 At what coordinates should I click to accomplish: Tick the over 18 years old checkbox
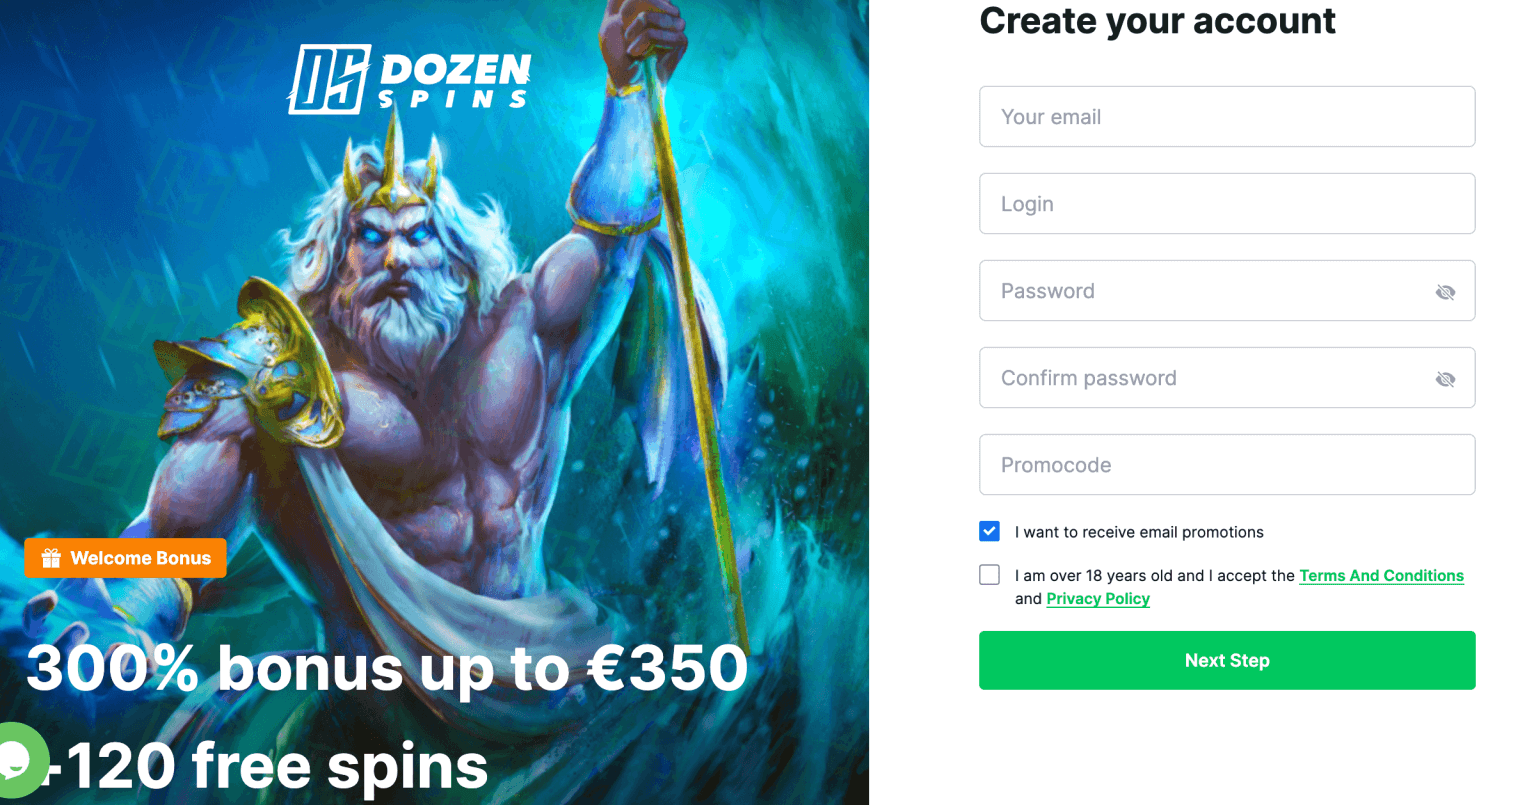tap(989, 575)
